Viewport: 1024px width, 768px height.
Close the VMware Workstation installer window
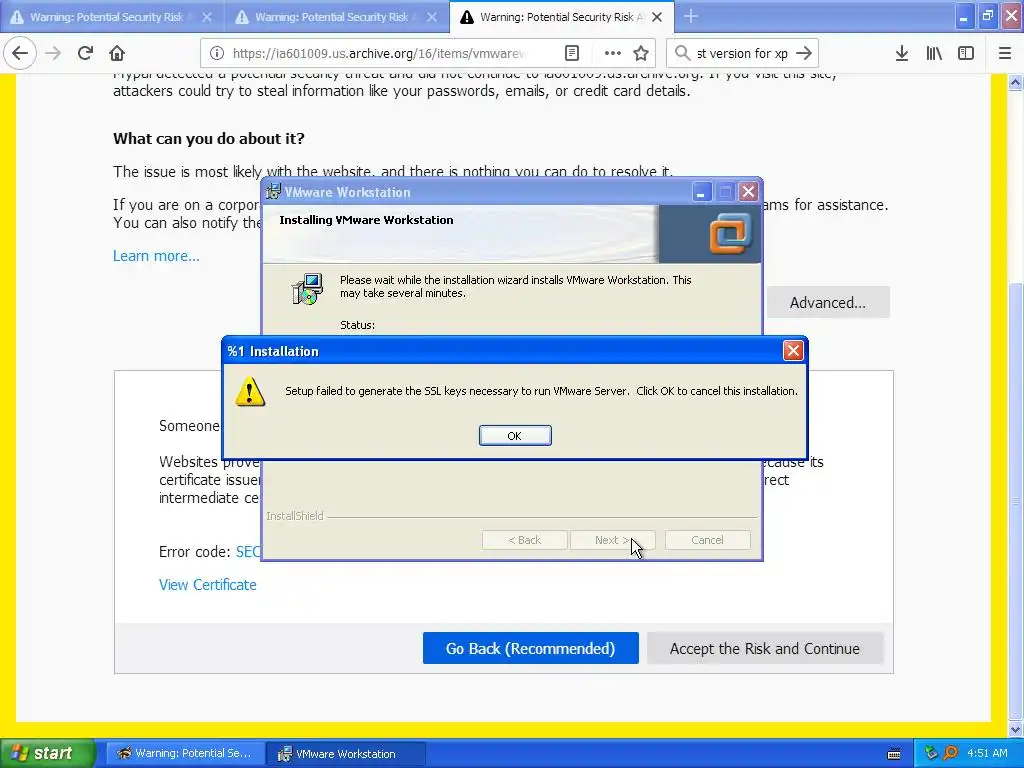point(748,192)
